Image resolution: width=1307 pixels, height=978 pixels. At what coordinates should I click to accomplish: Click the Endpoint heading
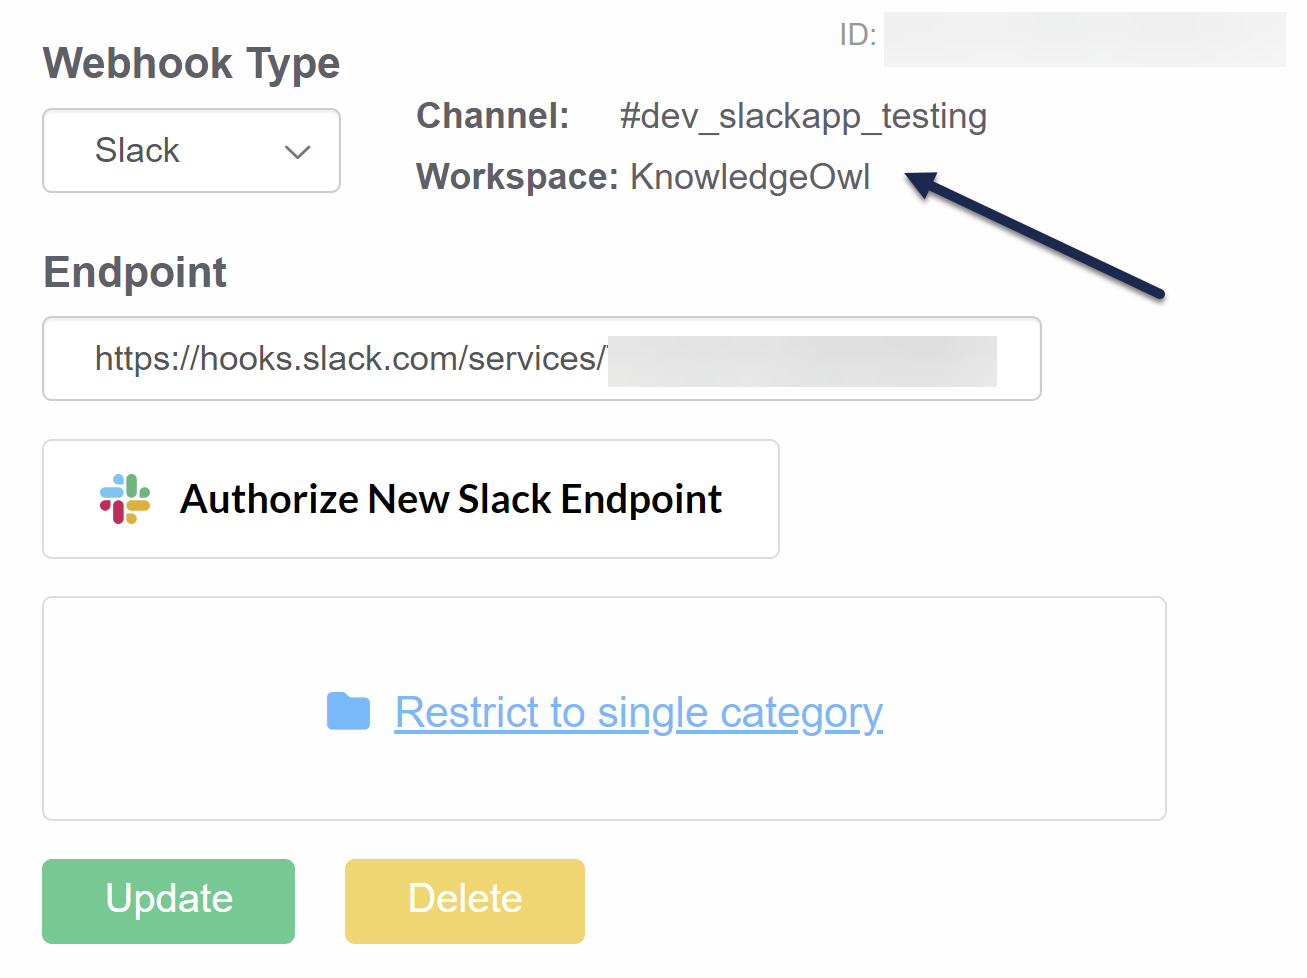click(x=135, y=272)
